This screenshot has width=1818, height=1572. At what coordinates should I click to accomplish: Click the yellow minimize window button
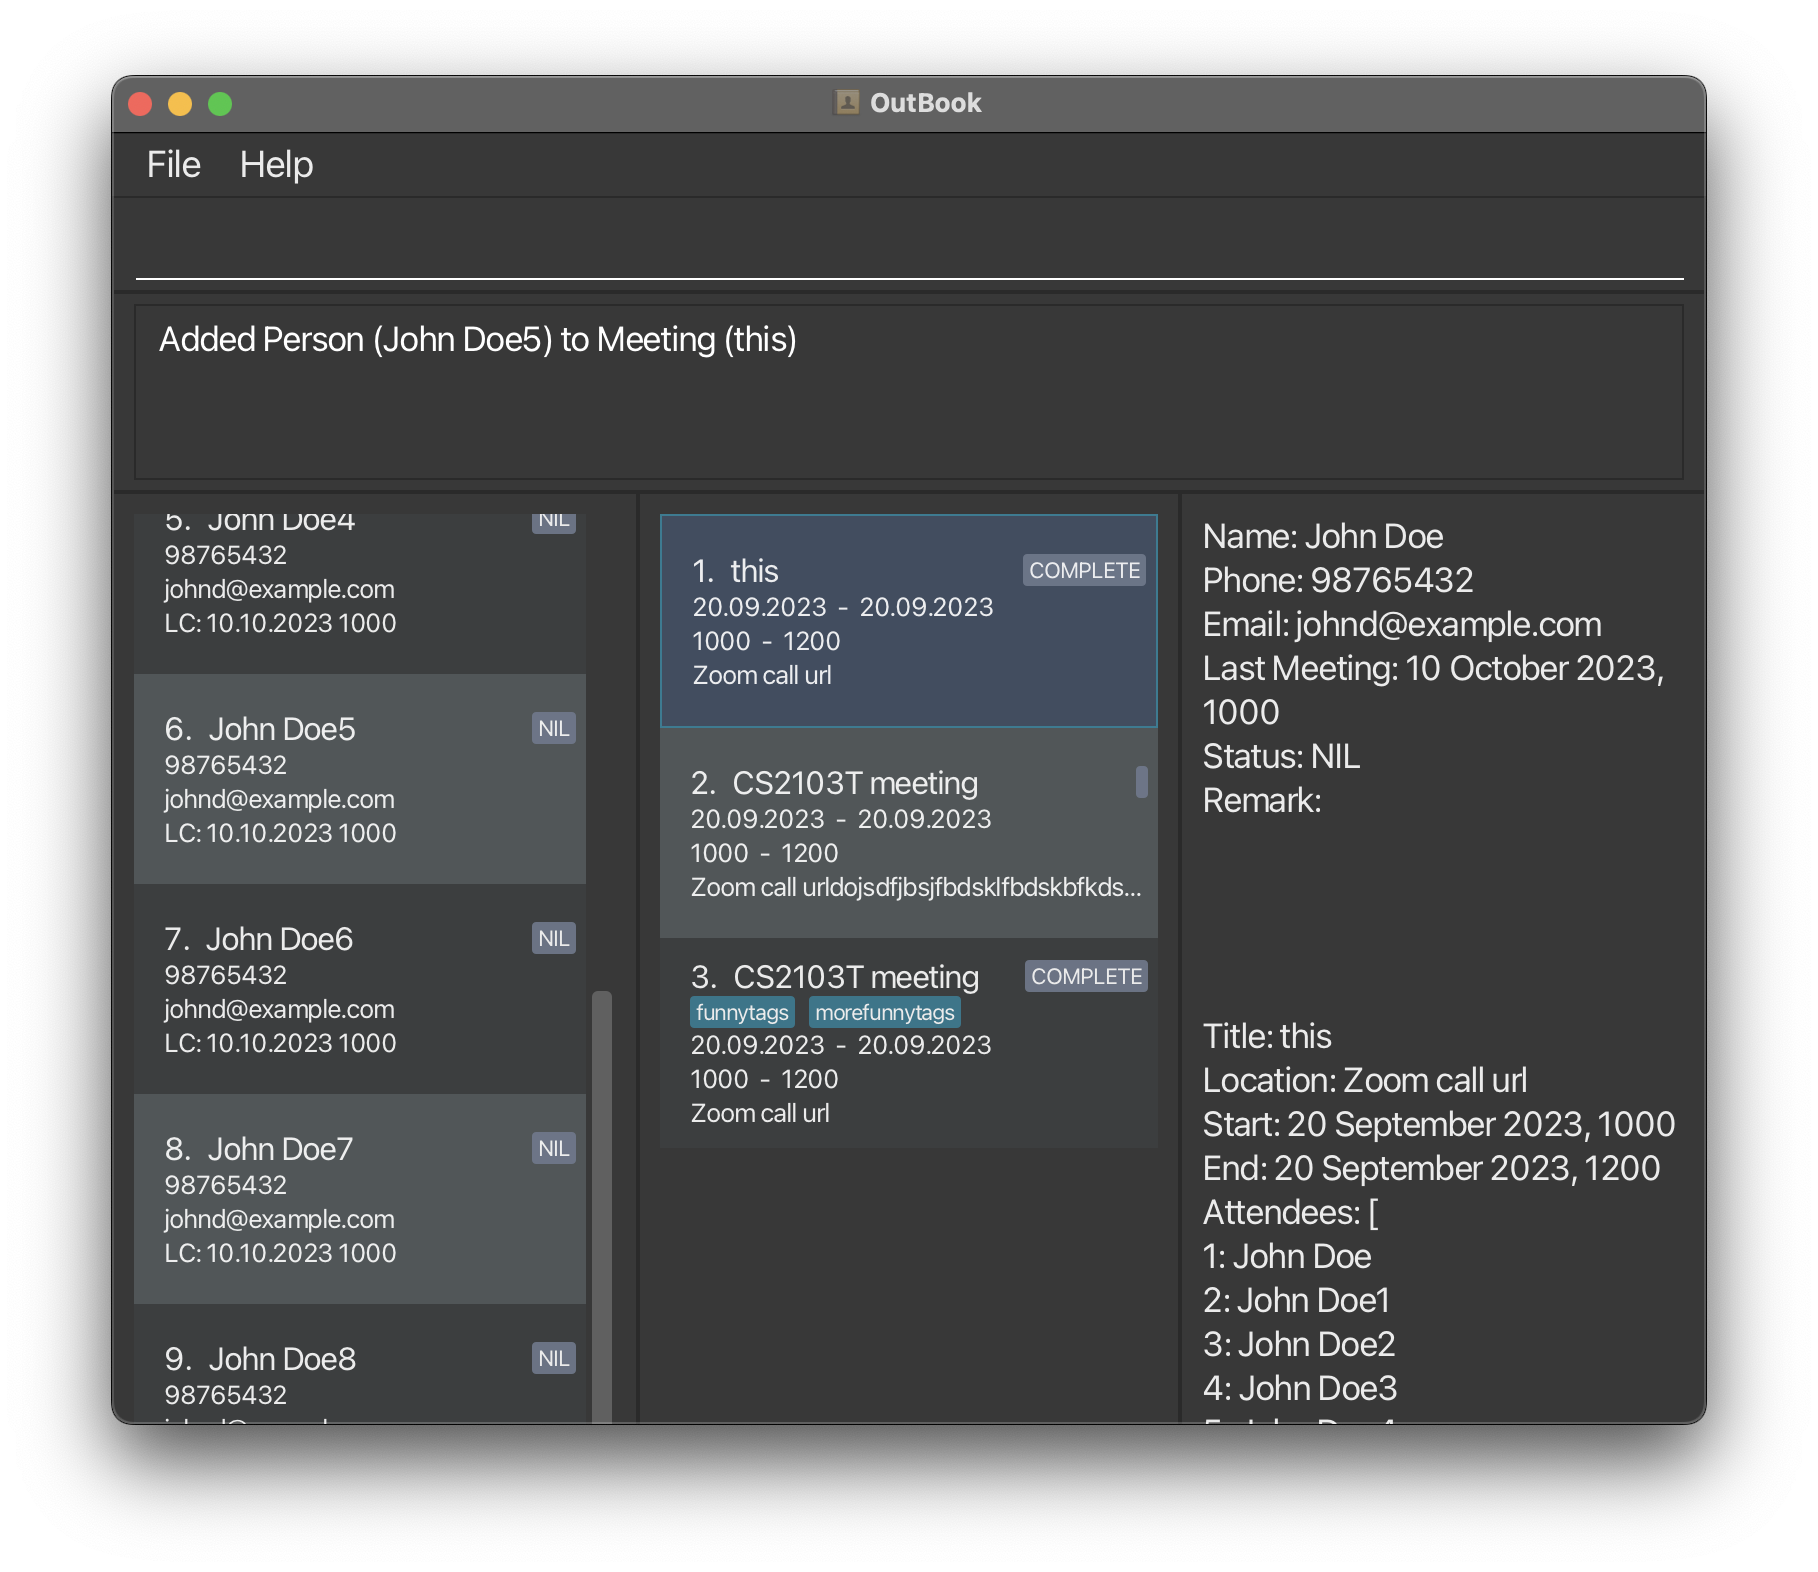pyautogui.click(x=180, y=104)
